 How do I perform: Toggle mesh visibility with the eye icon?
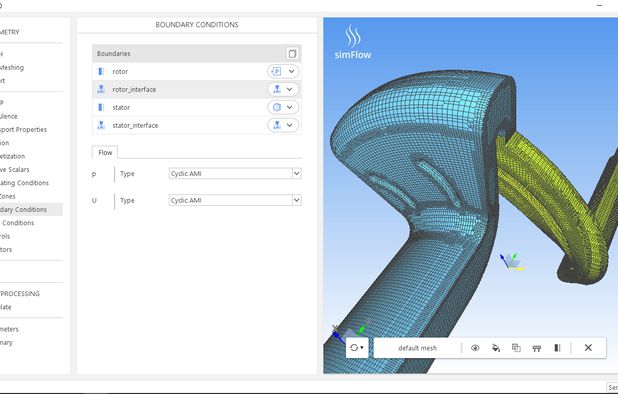click(x=475, y=348)
